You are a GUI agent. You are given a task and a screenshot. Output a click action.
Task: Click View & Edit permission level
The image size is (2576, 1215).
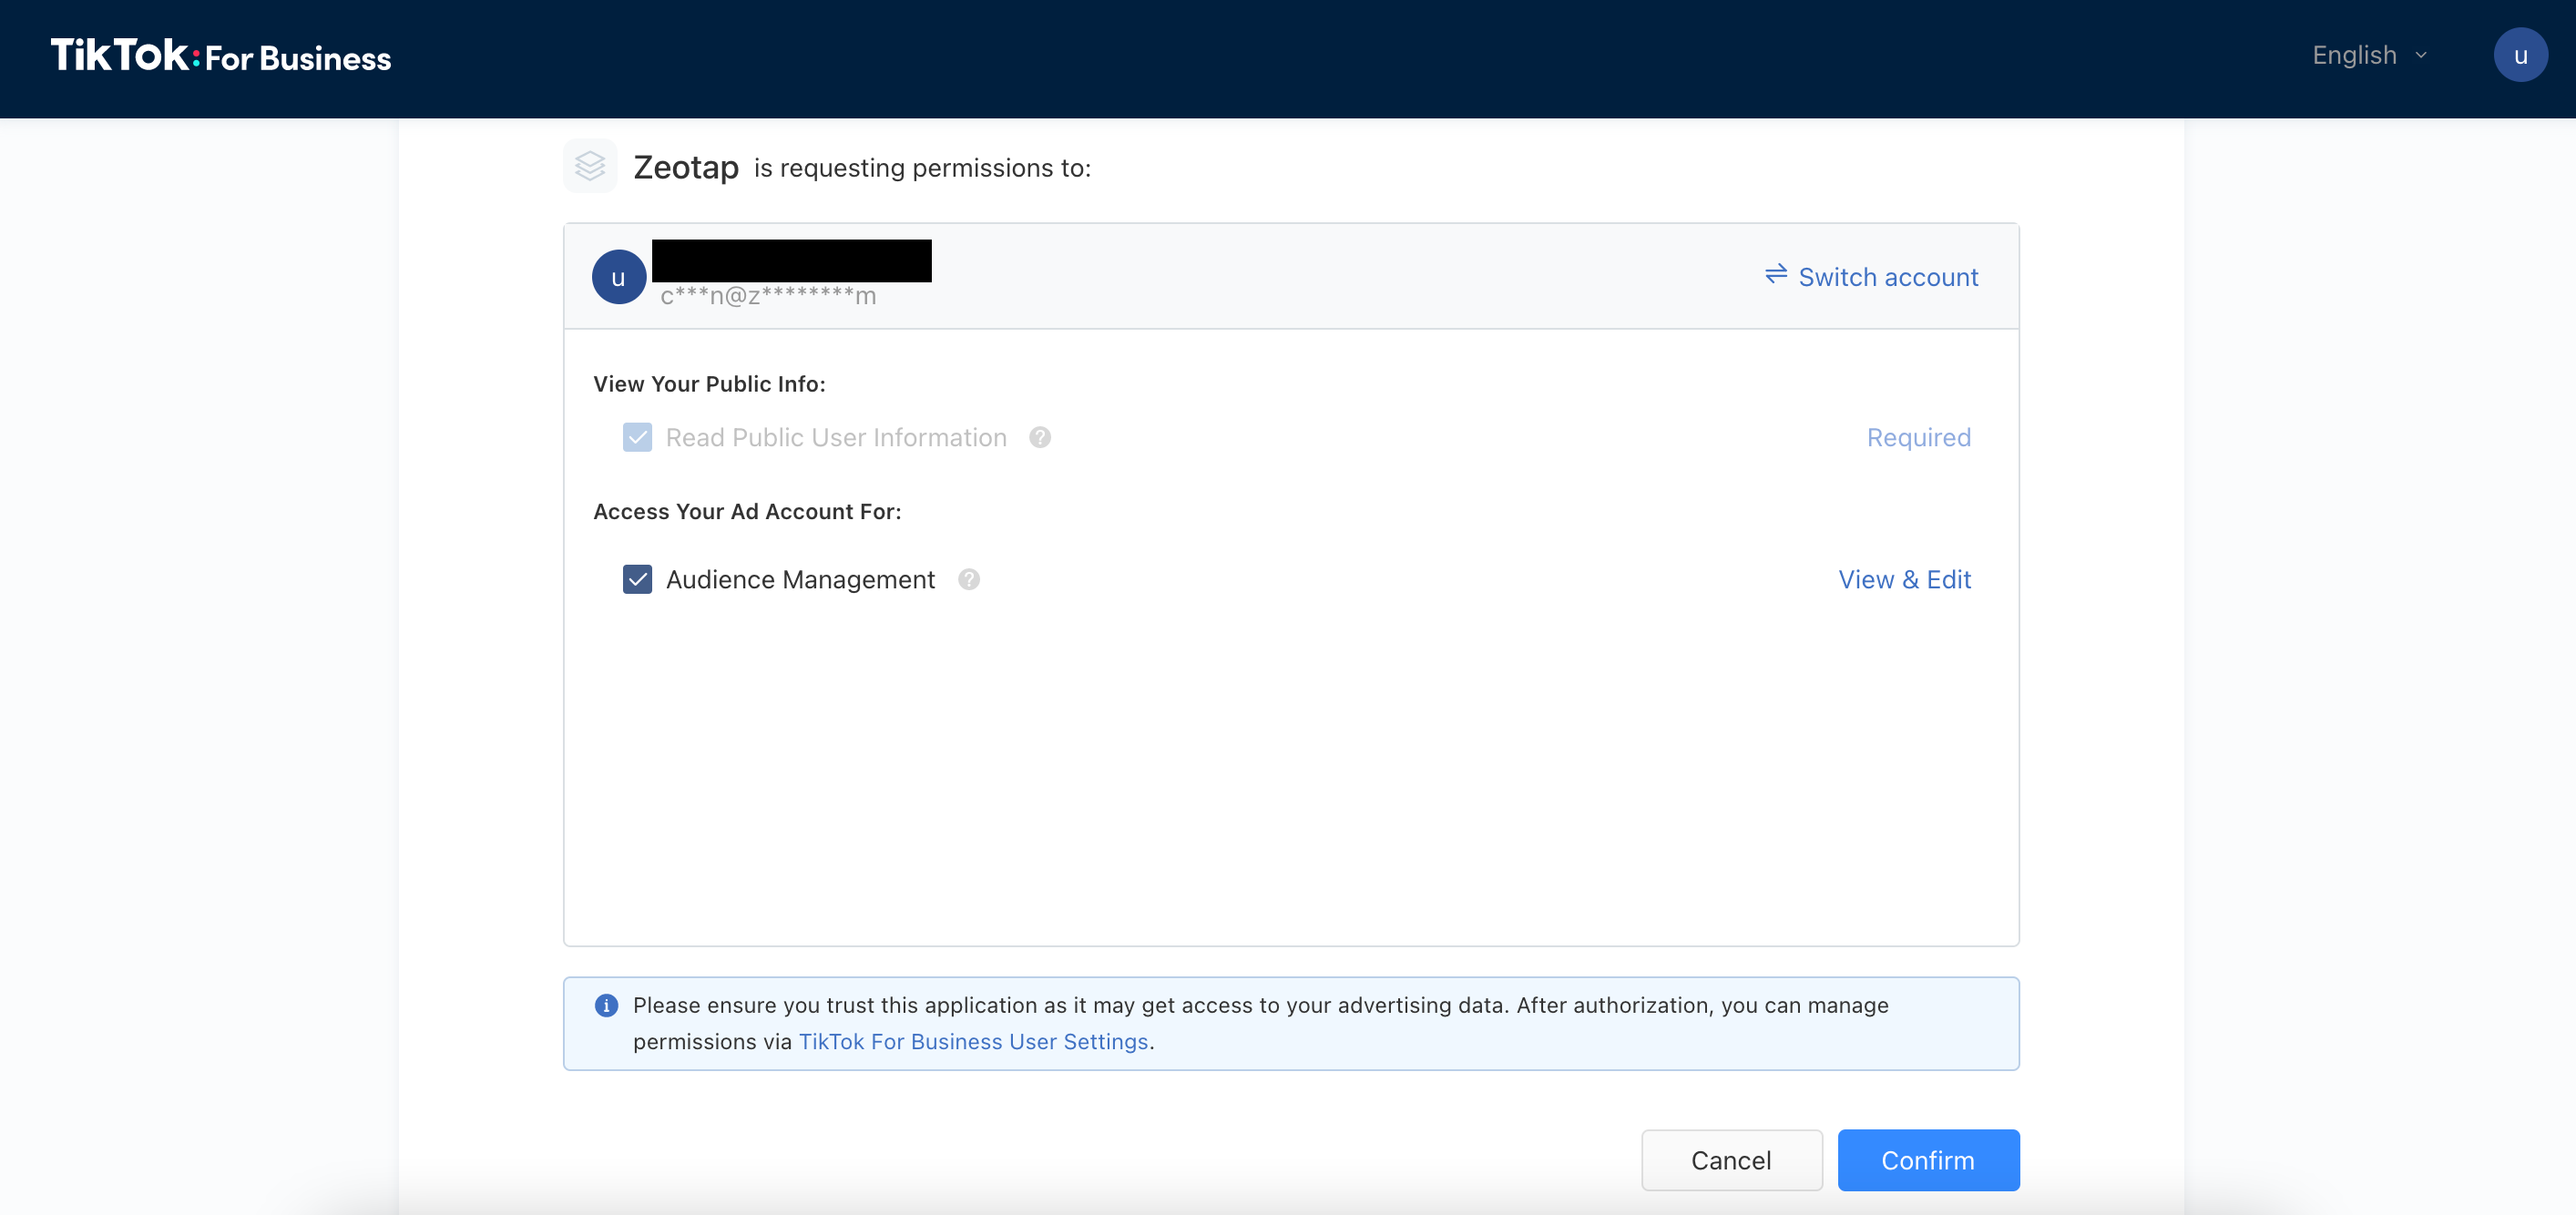coord(1903,580)
